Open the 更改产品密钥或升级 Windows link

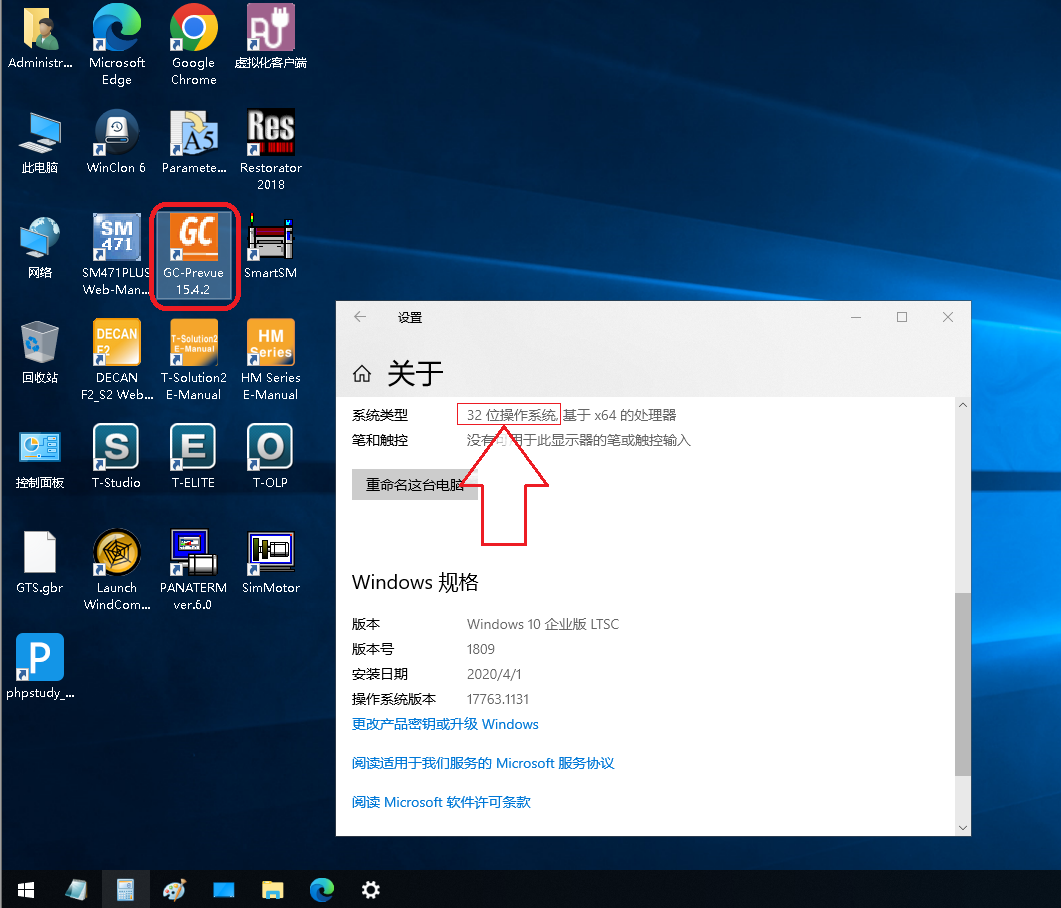445,724
